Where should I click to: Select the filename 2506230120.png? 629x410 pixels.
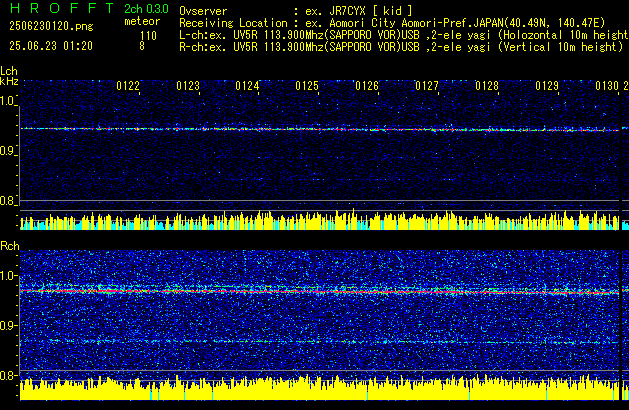pyautogui.click(x=51, y=26)
